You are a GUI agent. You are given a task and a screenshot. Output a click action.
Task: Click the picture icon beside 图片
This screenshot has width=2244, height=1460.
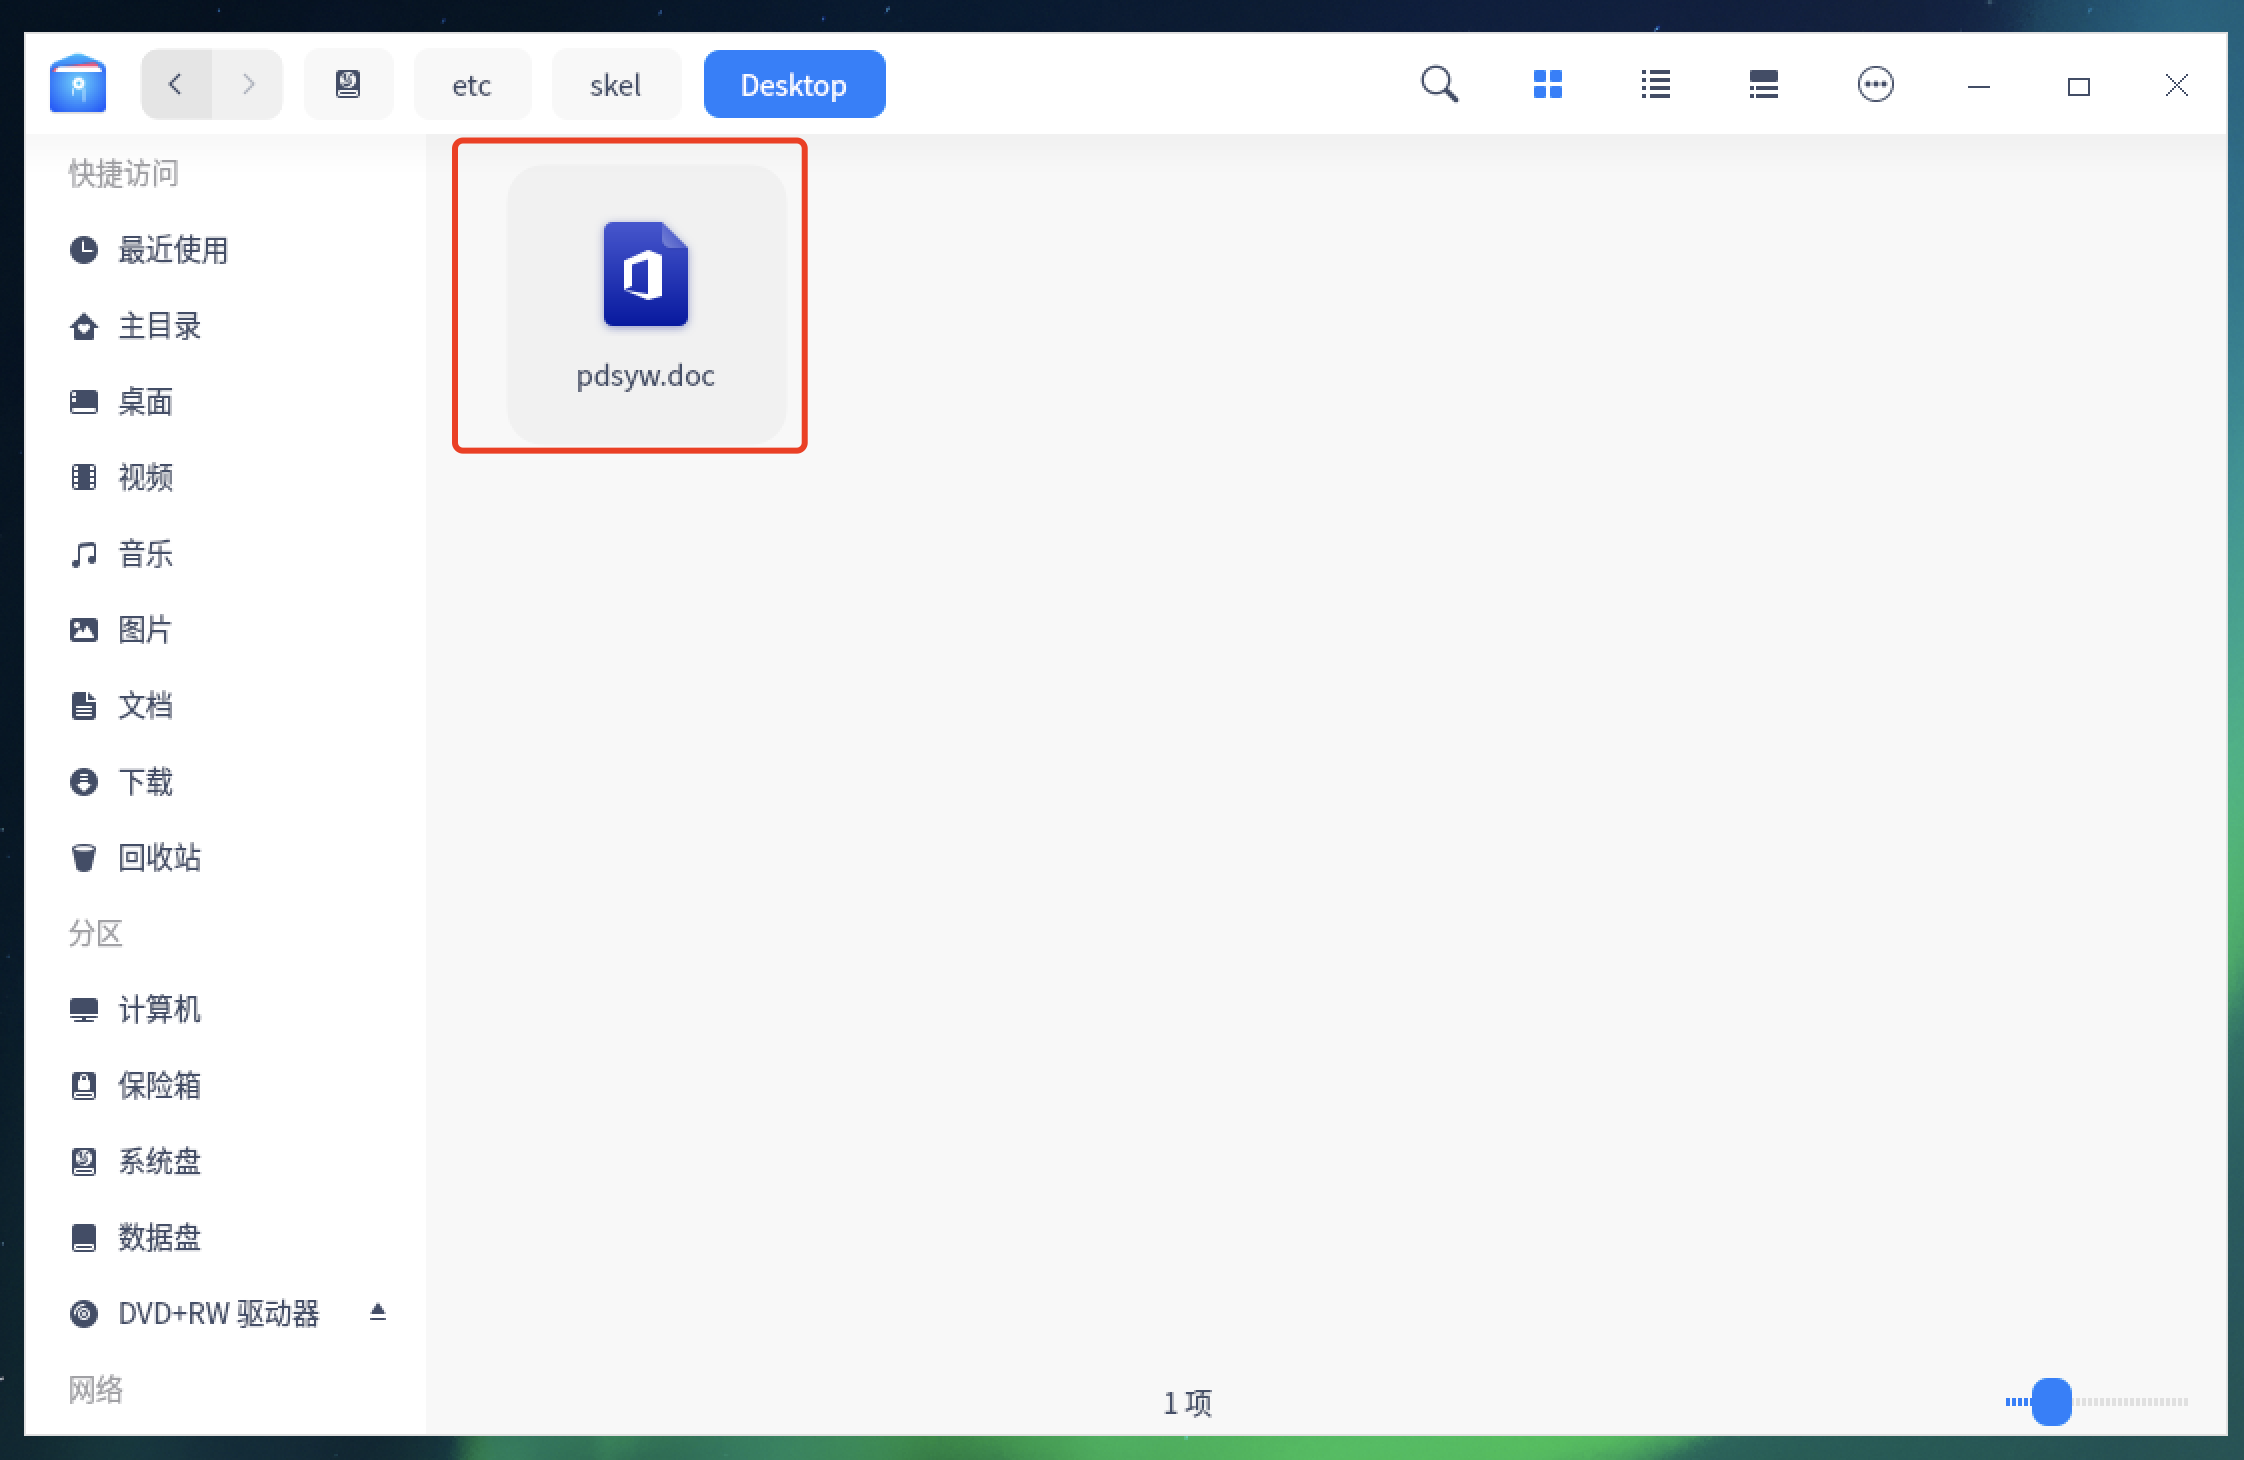click(x=84, y=630)
